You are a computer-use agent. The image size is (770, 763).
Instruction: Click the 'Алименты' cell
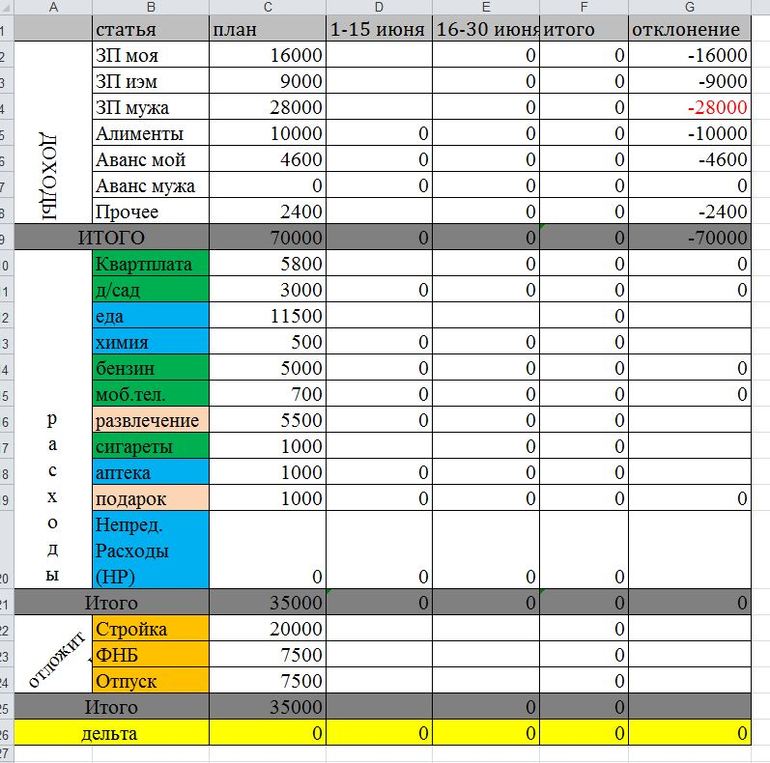(150, 134)
